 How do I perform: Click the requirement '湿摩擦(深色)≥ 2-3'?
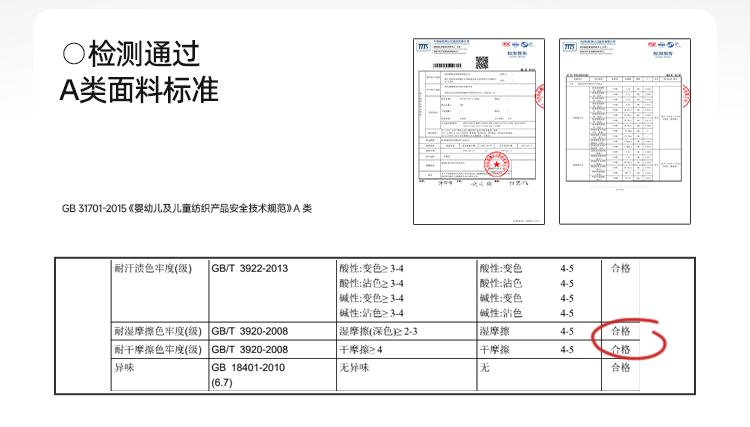click(378, 331)
